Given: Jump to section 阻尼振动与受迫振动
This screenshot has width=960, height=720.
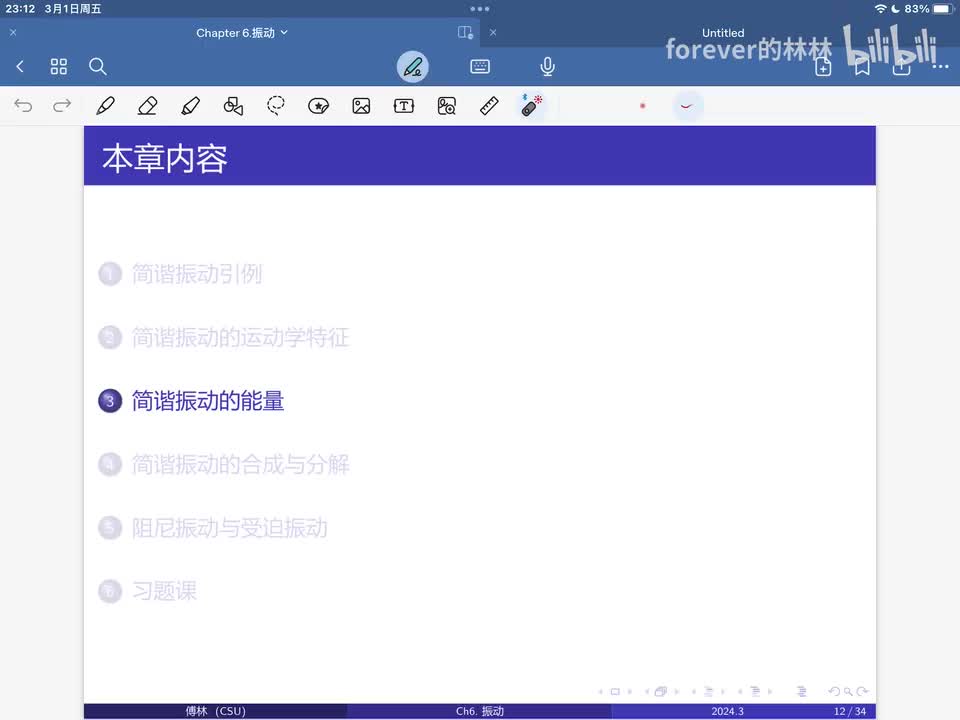Looking at the screenshot, I should (230, 528).
